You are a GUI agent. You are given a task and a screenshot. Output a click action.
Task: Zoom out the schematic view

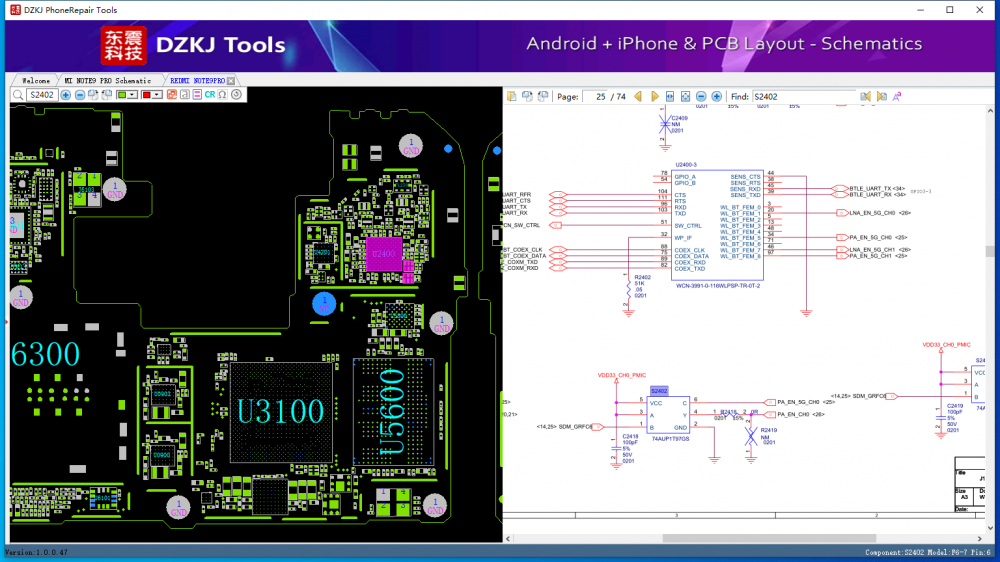702,97
